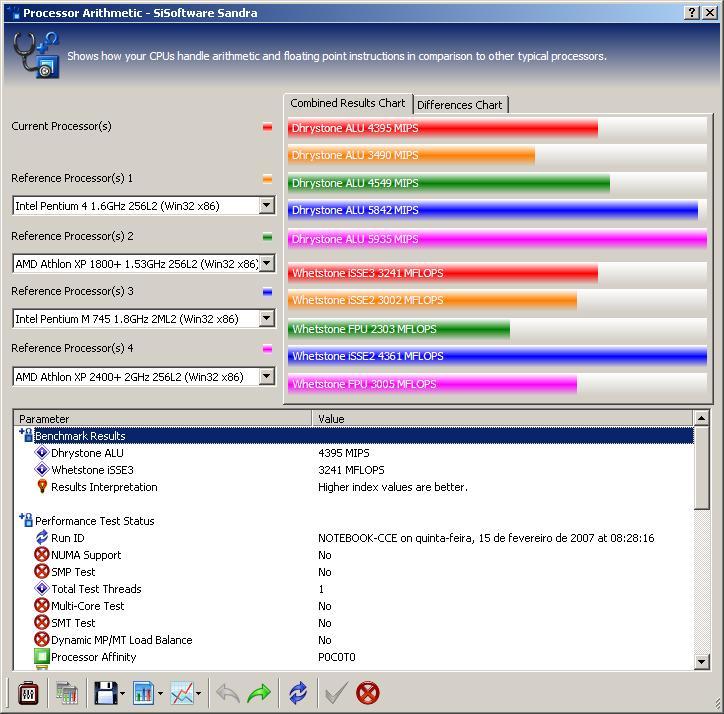The image size is (724, 714).
Task: Click the 'Higher index values are better.' text
Action: (x=392, y=487)
